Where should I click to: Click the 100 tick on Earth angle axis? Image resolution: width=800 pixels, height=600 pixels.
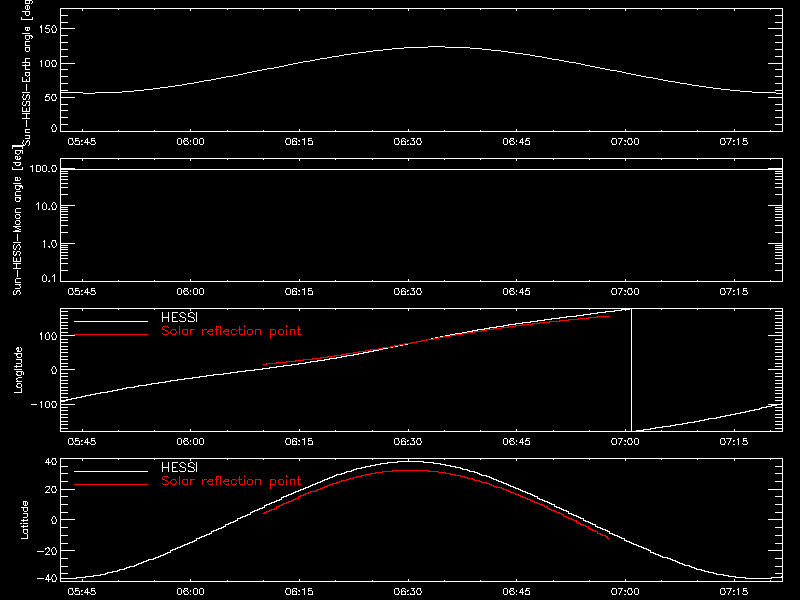[x=48, y=64]
